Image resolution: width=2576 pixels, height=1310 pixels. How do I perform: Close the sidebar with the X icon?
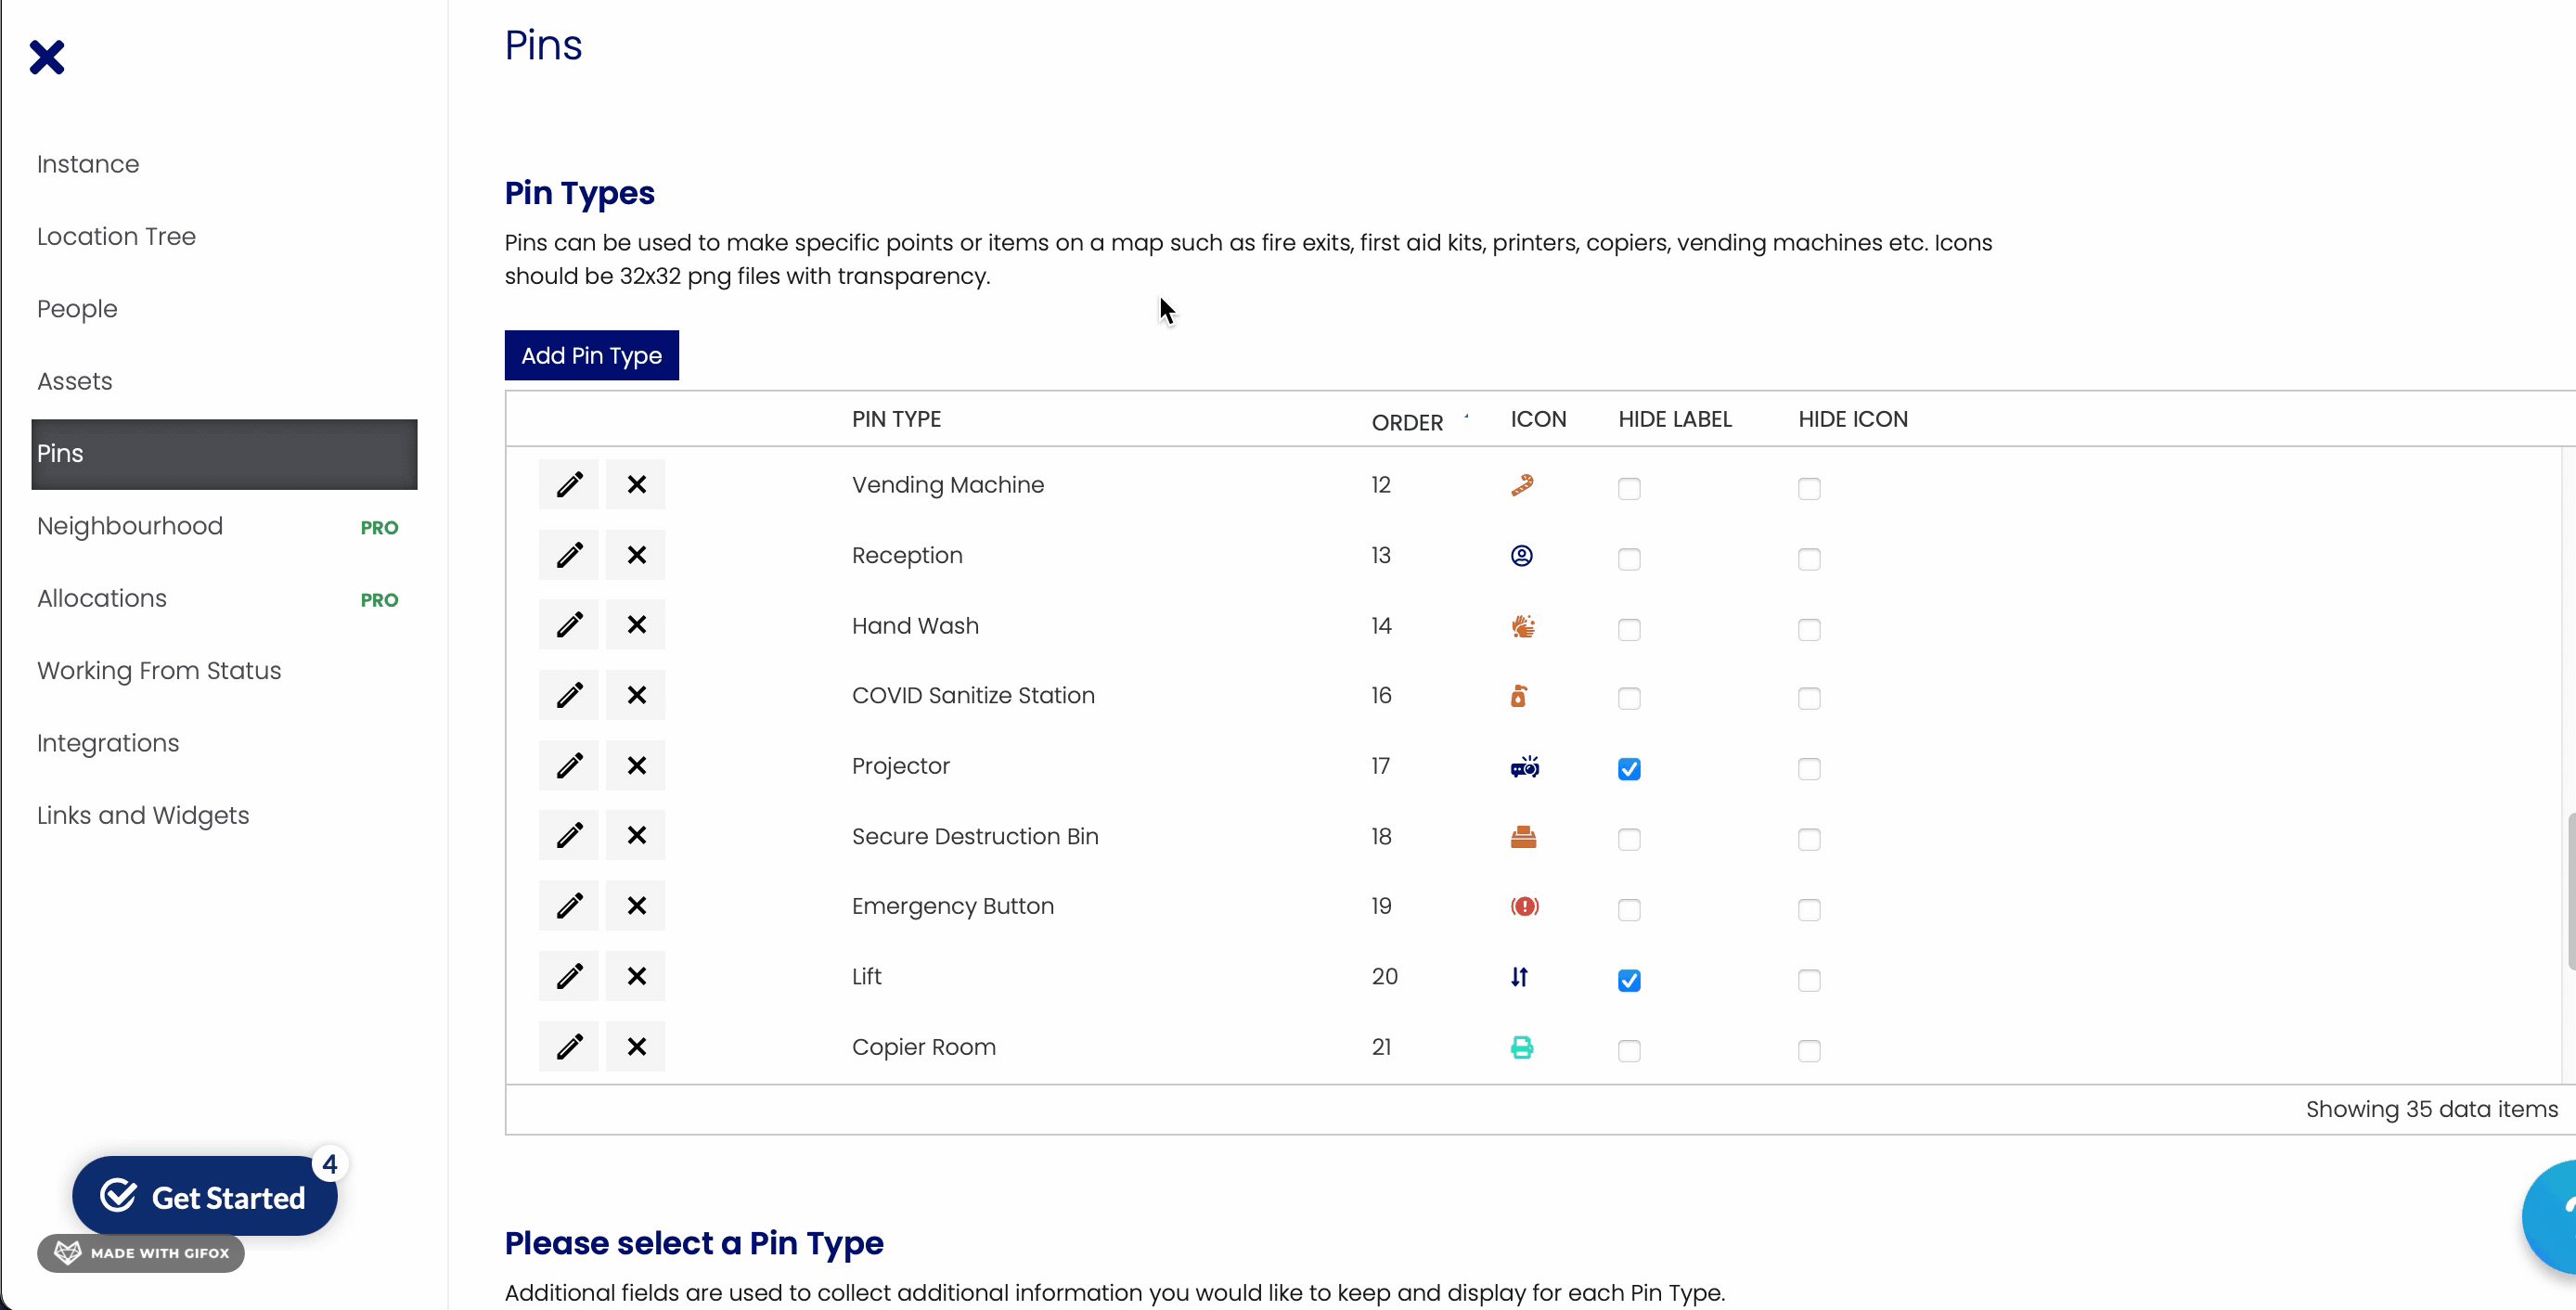[47, 57]
